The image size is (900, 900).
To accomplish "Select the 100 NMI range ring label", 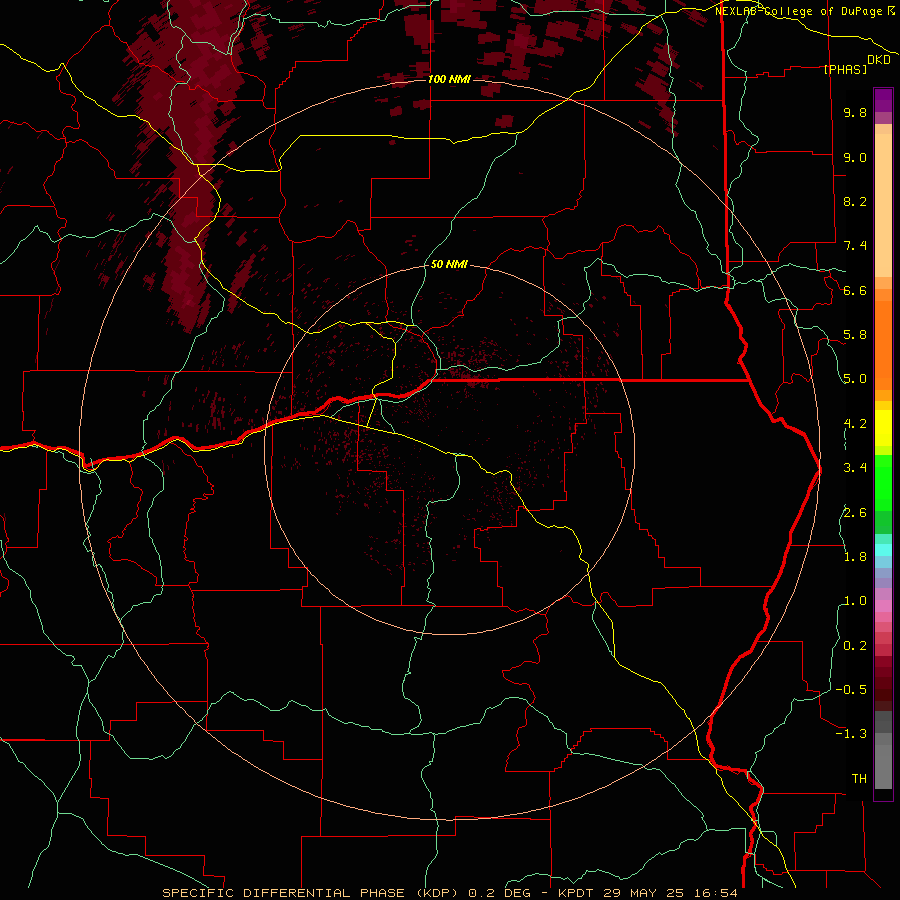I will tap(449, 79).
